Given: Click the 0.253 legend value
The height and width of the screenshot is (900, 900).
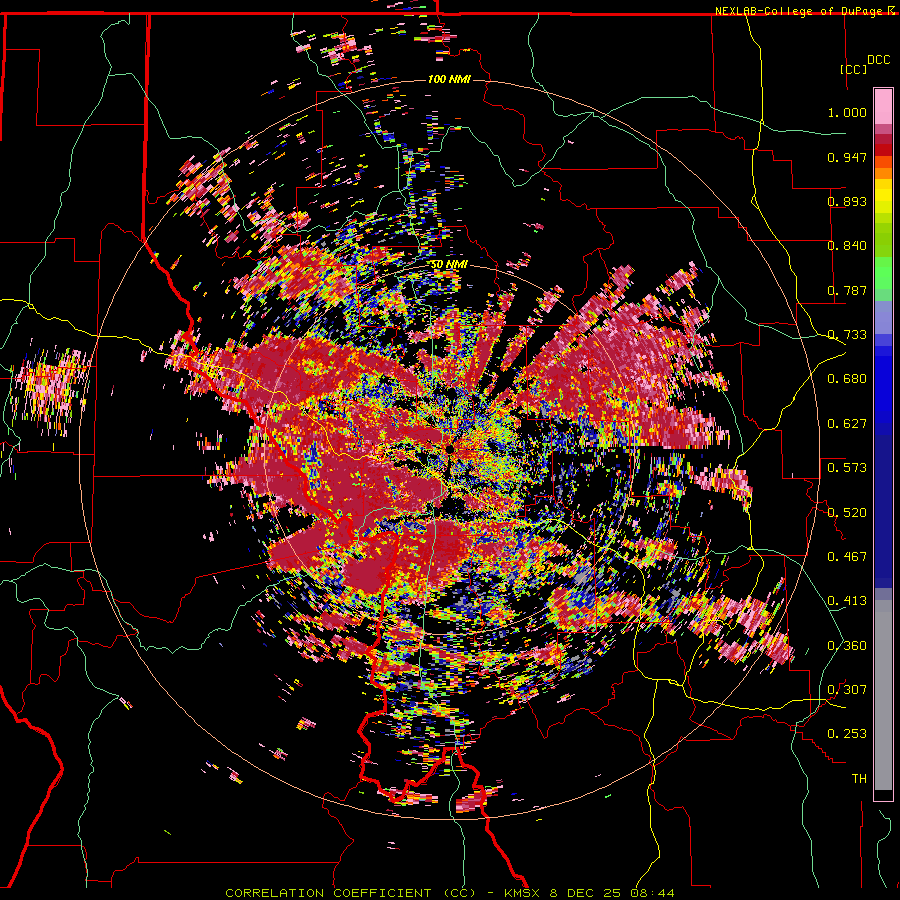Looking at the screenshot, I should coord(847,734).
